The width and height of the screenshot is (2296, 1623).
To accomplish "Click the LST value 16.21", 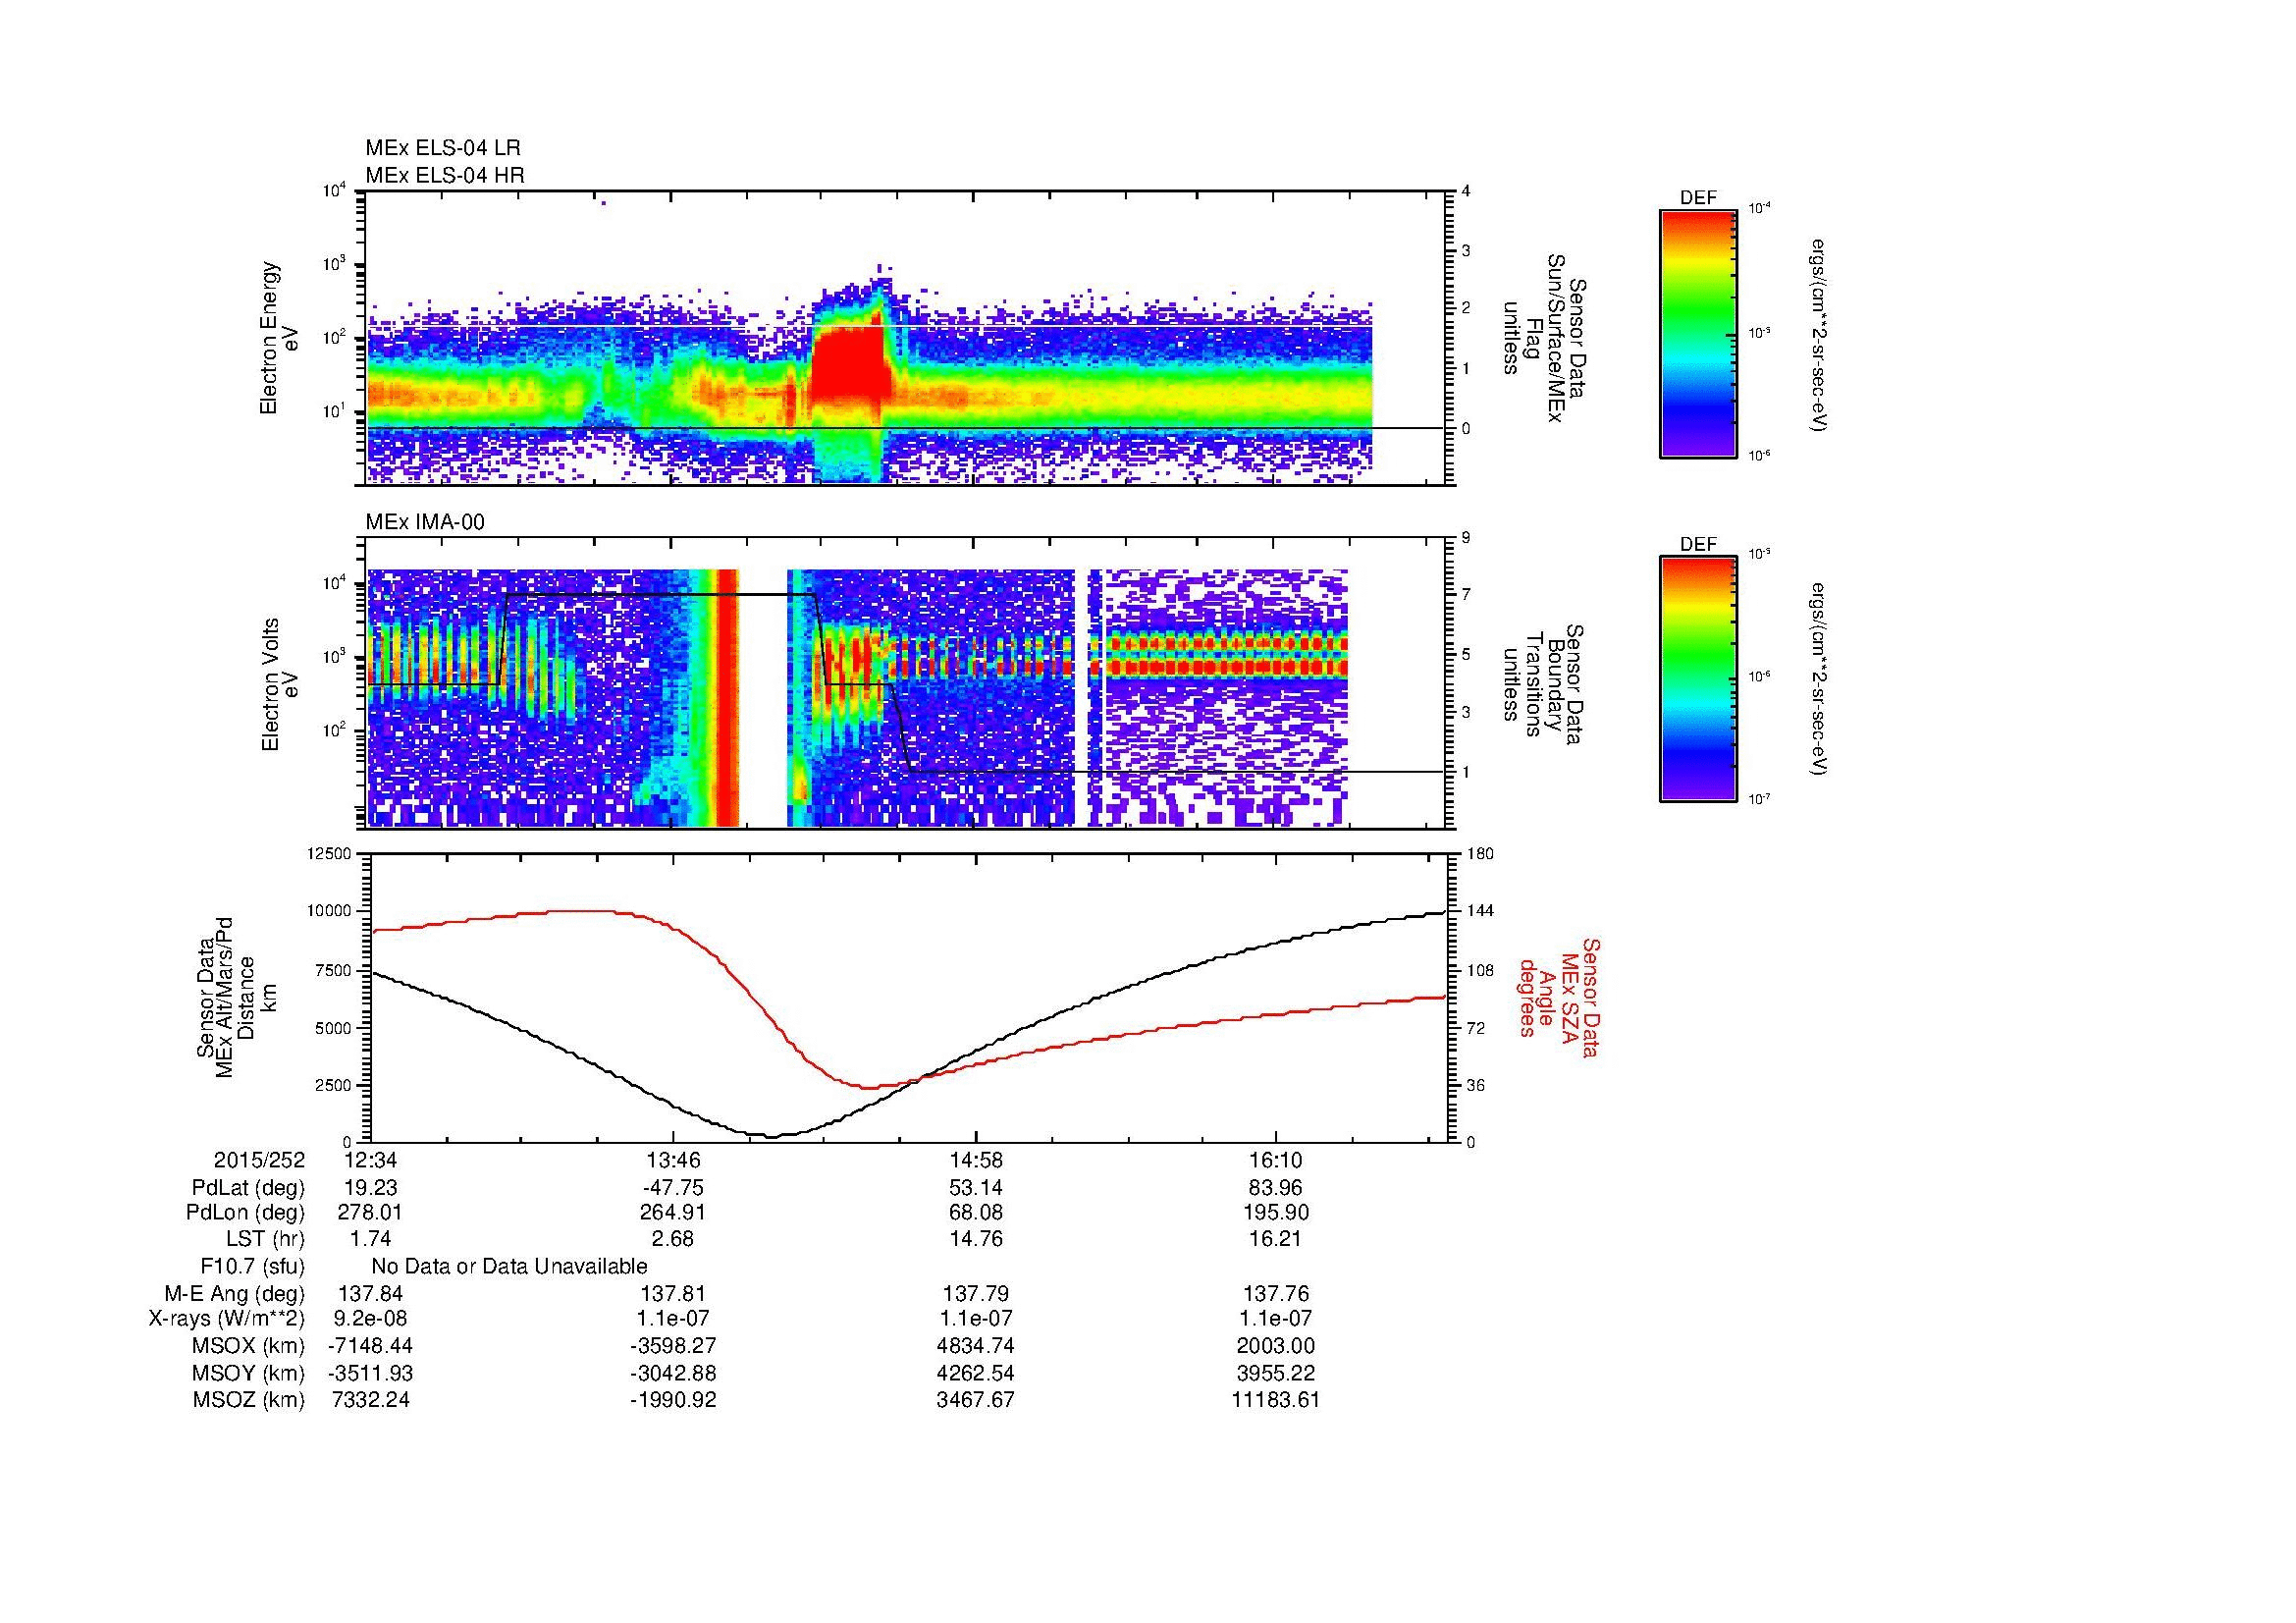I will [x=1277, y=1239].
